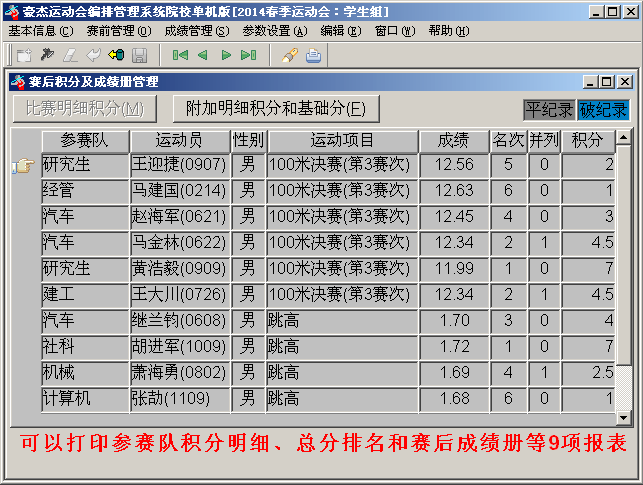643x485 pixels.
Task: Click the main window title bar app icon
Action: tap(12, 11)
